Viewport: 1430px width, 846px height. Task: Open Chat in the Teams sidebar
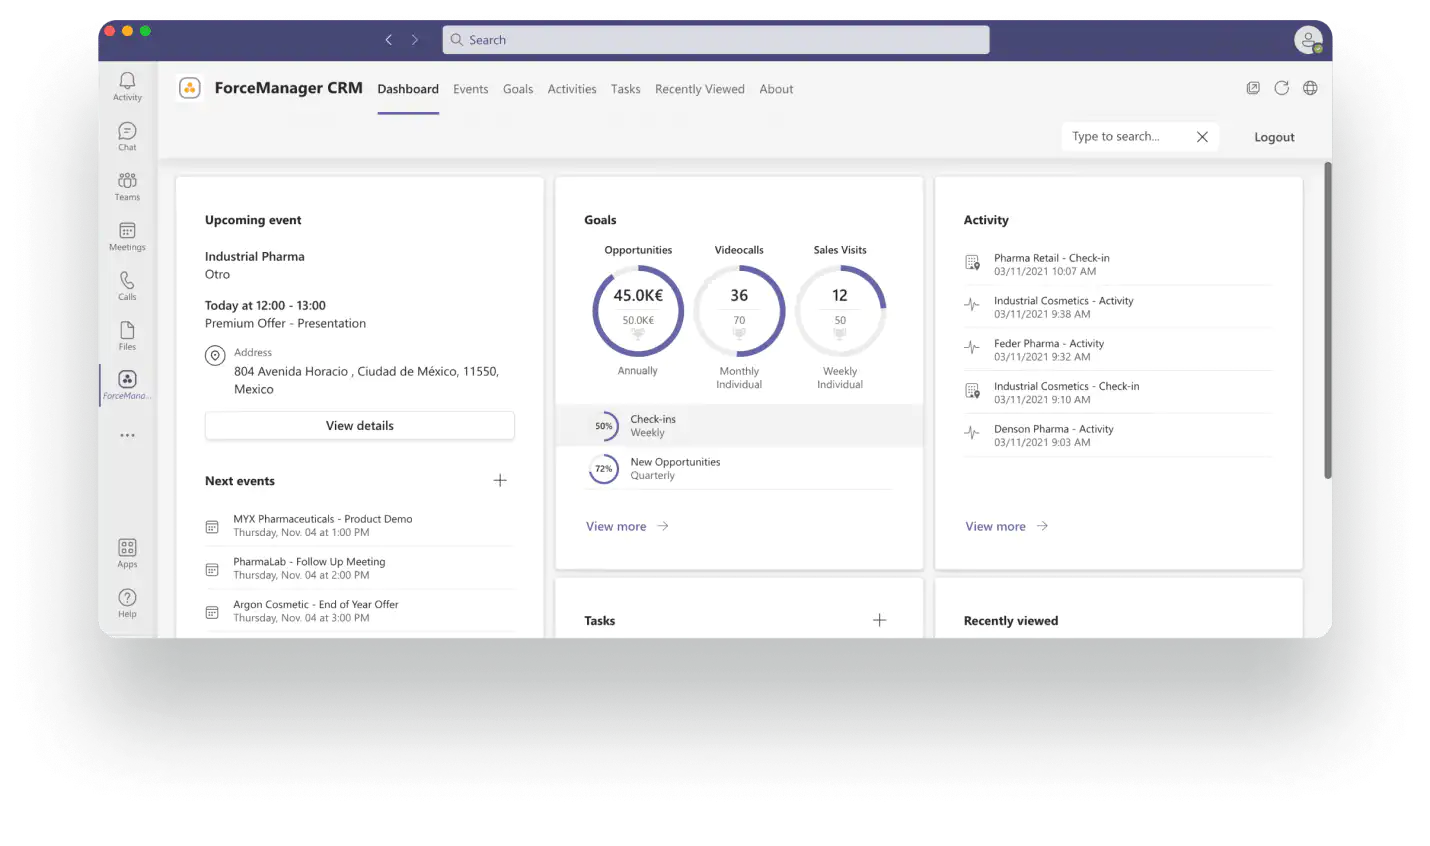[127, 136]
